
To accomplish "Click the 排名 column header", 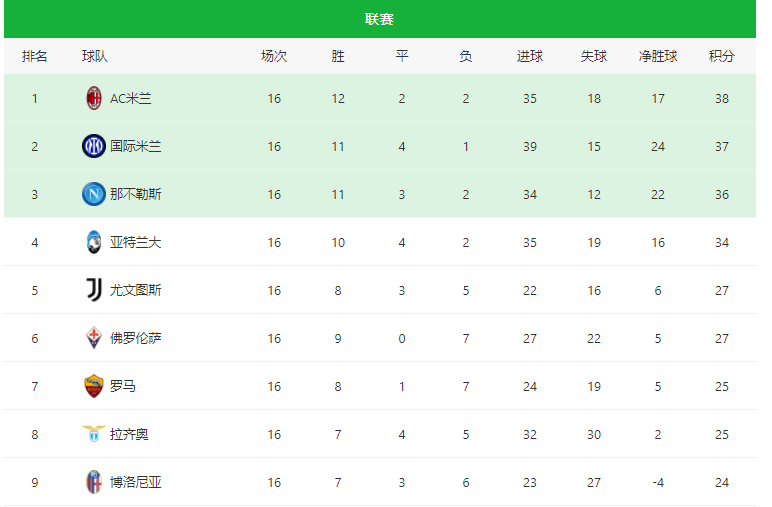I will click(x=34, y=56).
